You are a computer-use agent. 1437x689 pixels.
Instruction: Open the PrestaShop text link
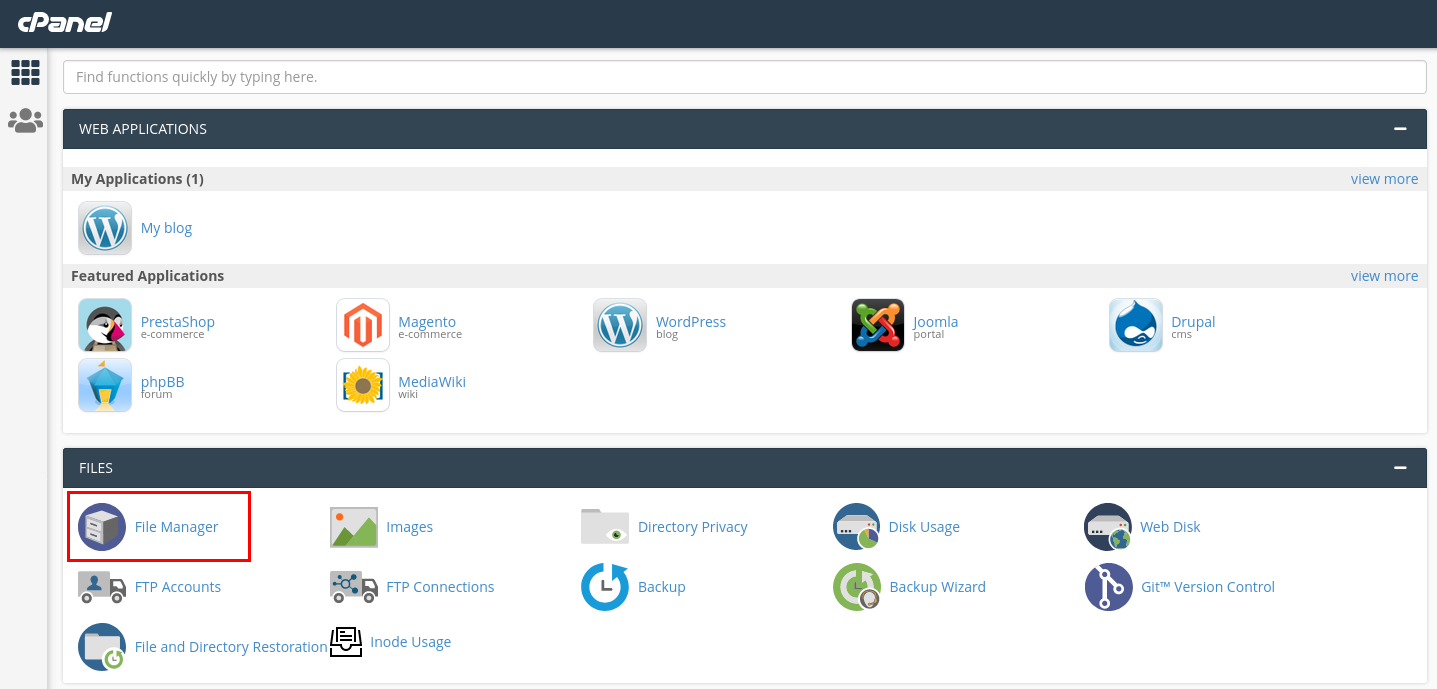pyautogui.click(x=178, y=322)
